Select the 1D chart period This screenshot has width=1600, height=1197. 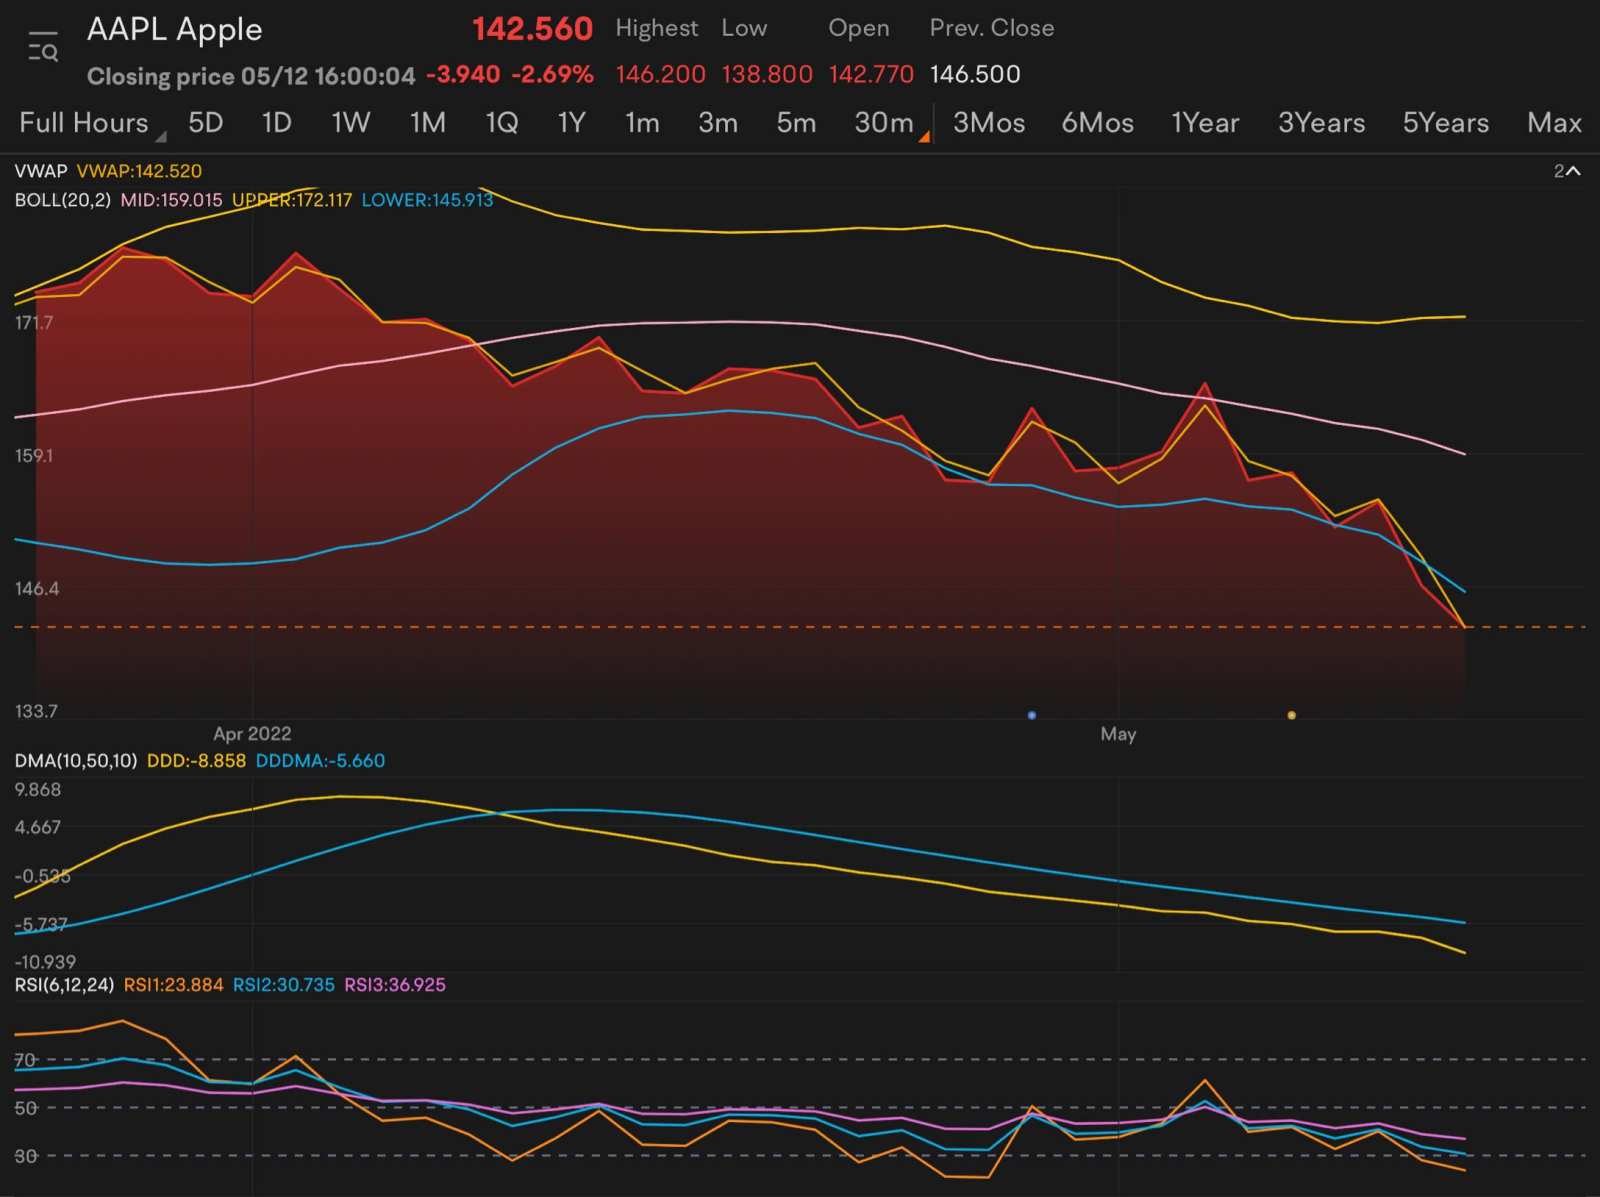click(276, 123)
